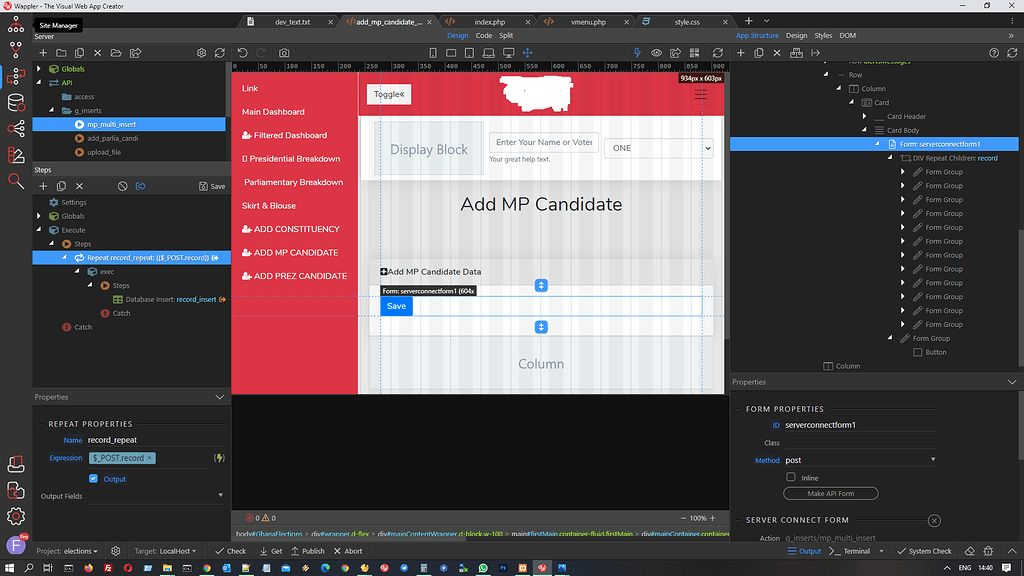Enable the Inline checkbox in Form Properties

pos(791,477)
